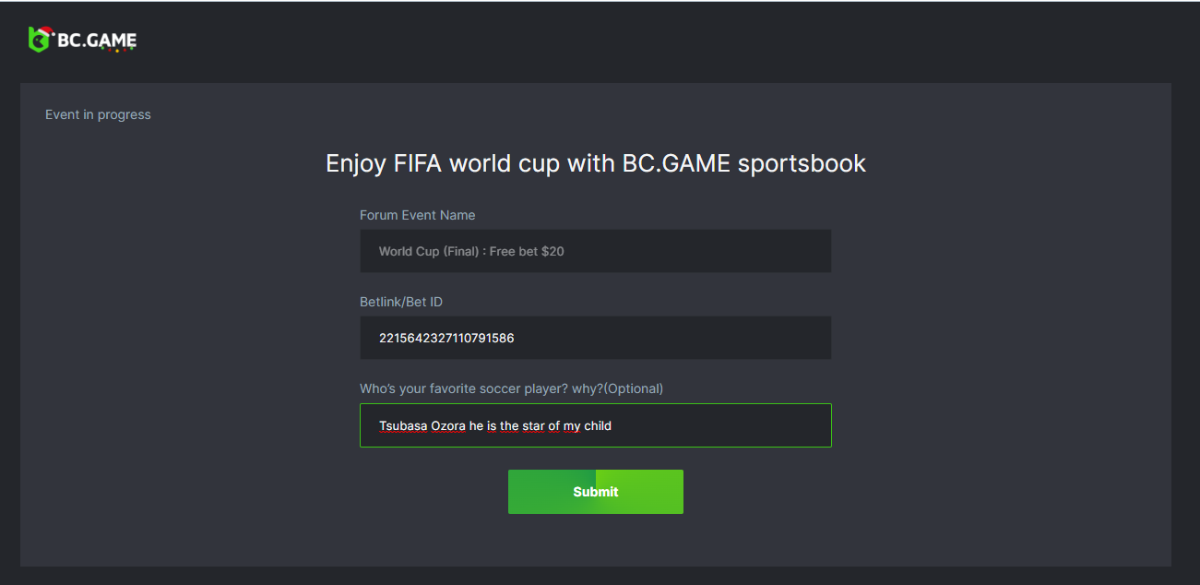Click the green BC.GAME mascot logo icon
Screen dimensions: 1200x585
point(39,39)
